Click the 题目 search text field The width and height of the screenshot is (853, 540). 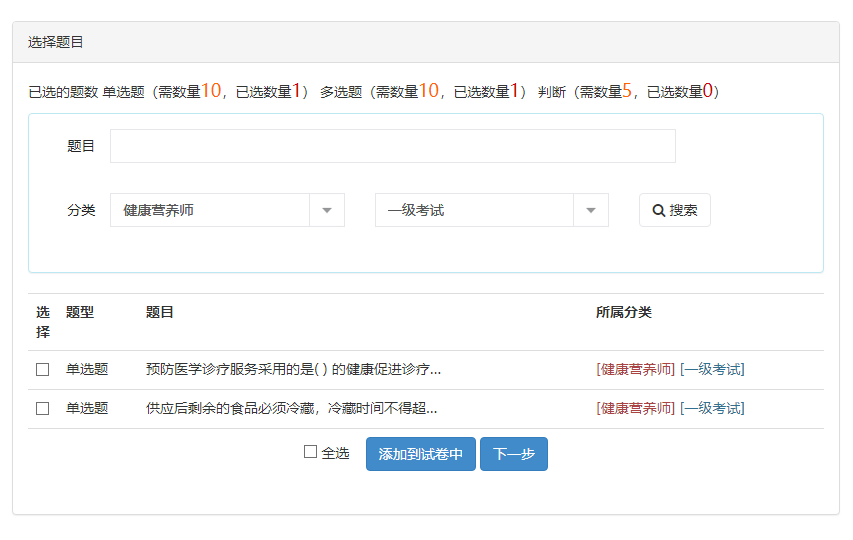[x=393, y=146]
